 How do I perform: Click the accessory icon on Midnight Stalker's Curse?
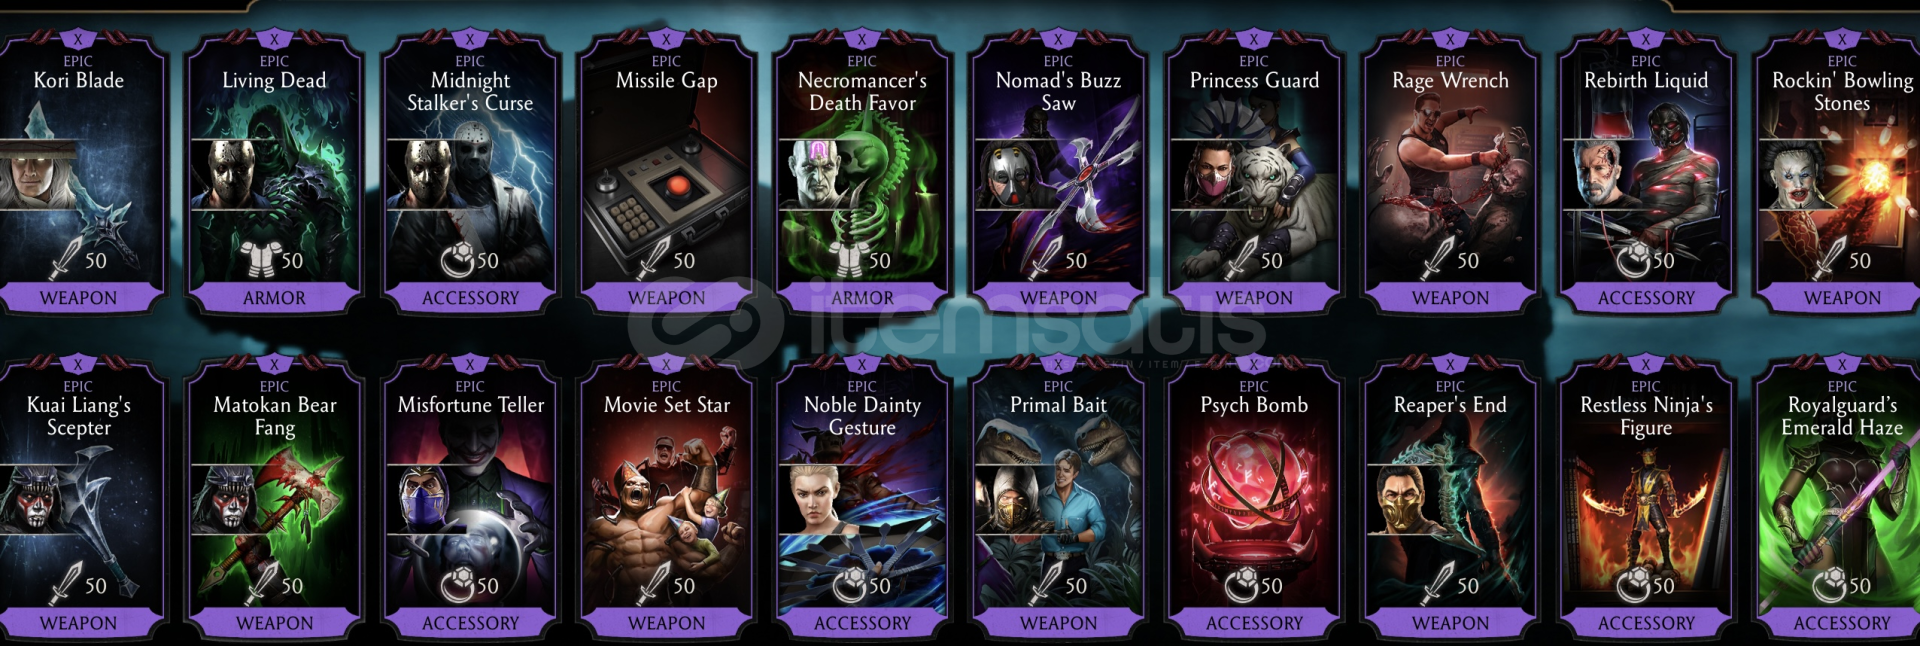click(x=457, y=260)
